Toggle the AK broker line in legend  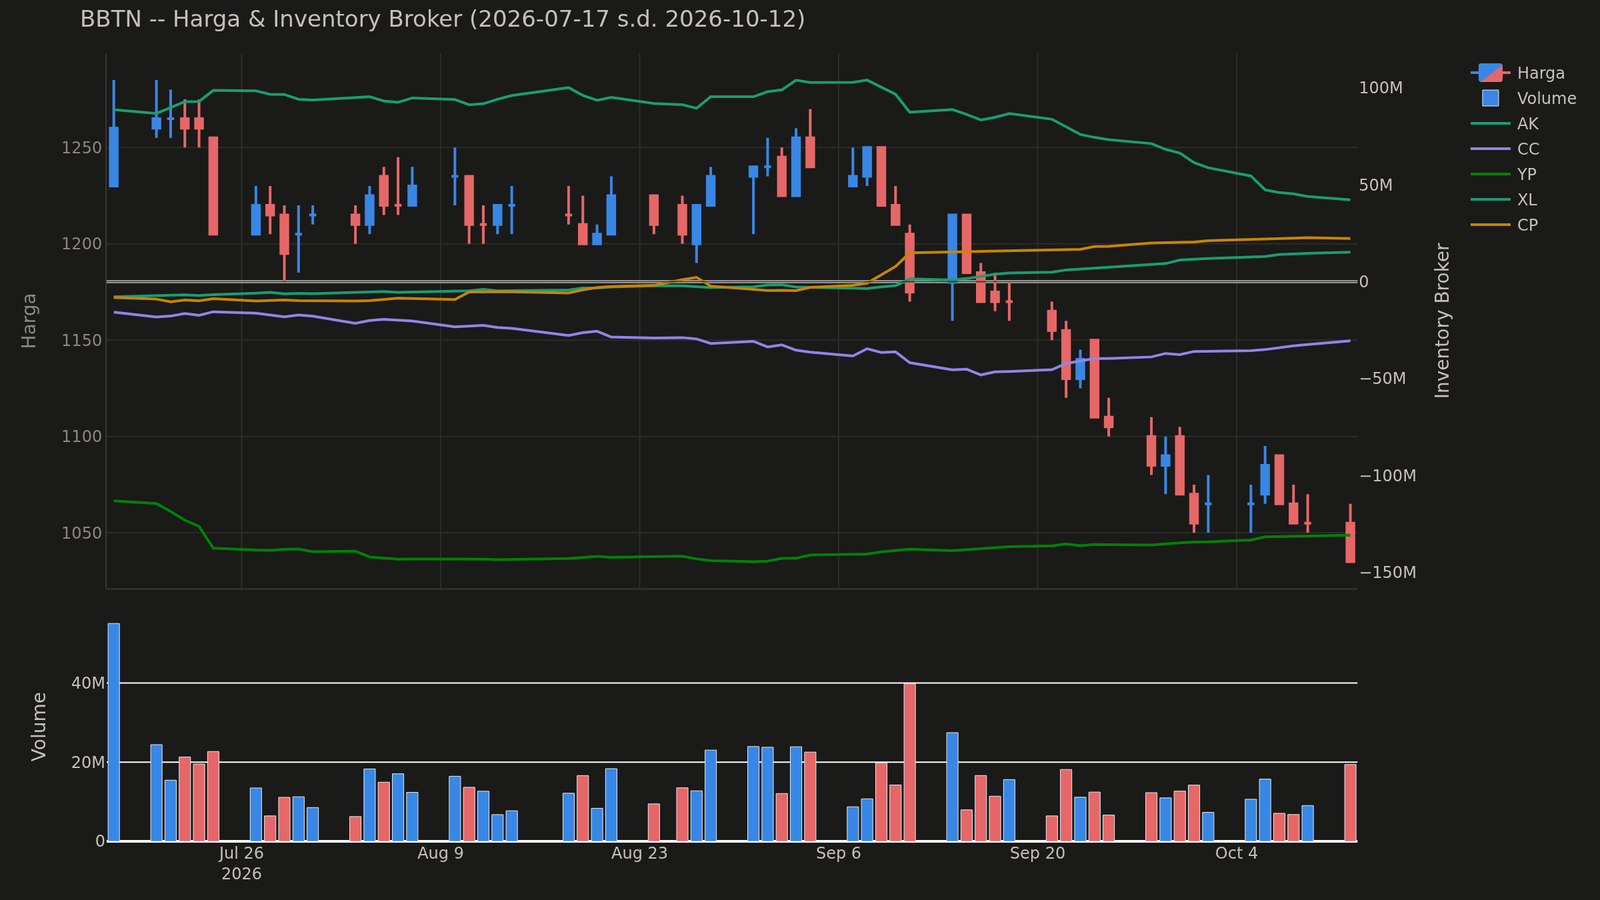pyautogui.click(x=1505, y=124)
